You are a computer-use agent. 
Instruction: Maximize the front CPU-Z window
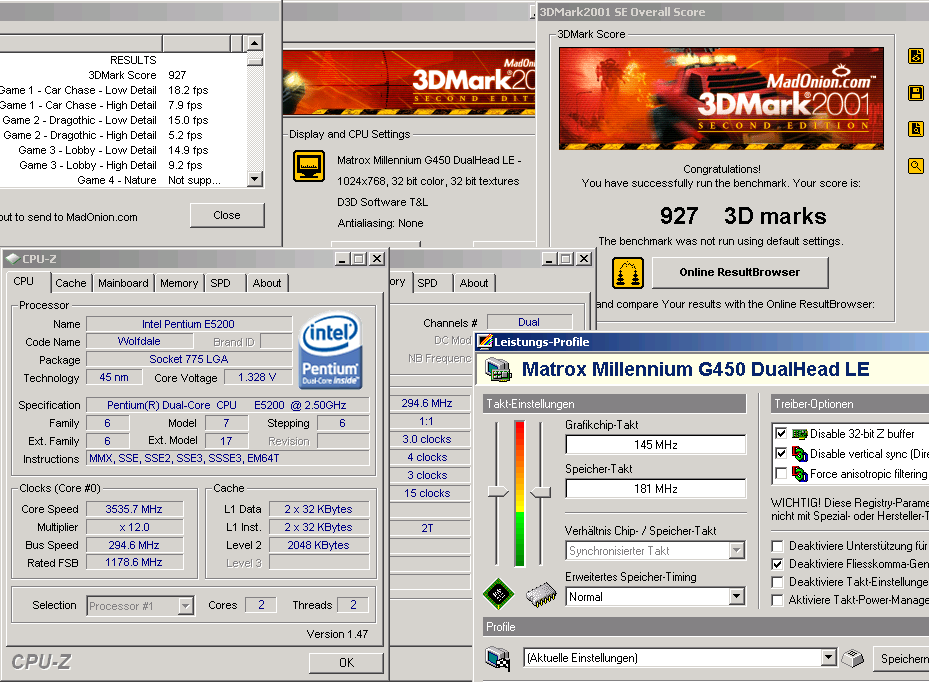click(358, 258)
